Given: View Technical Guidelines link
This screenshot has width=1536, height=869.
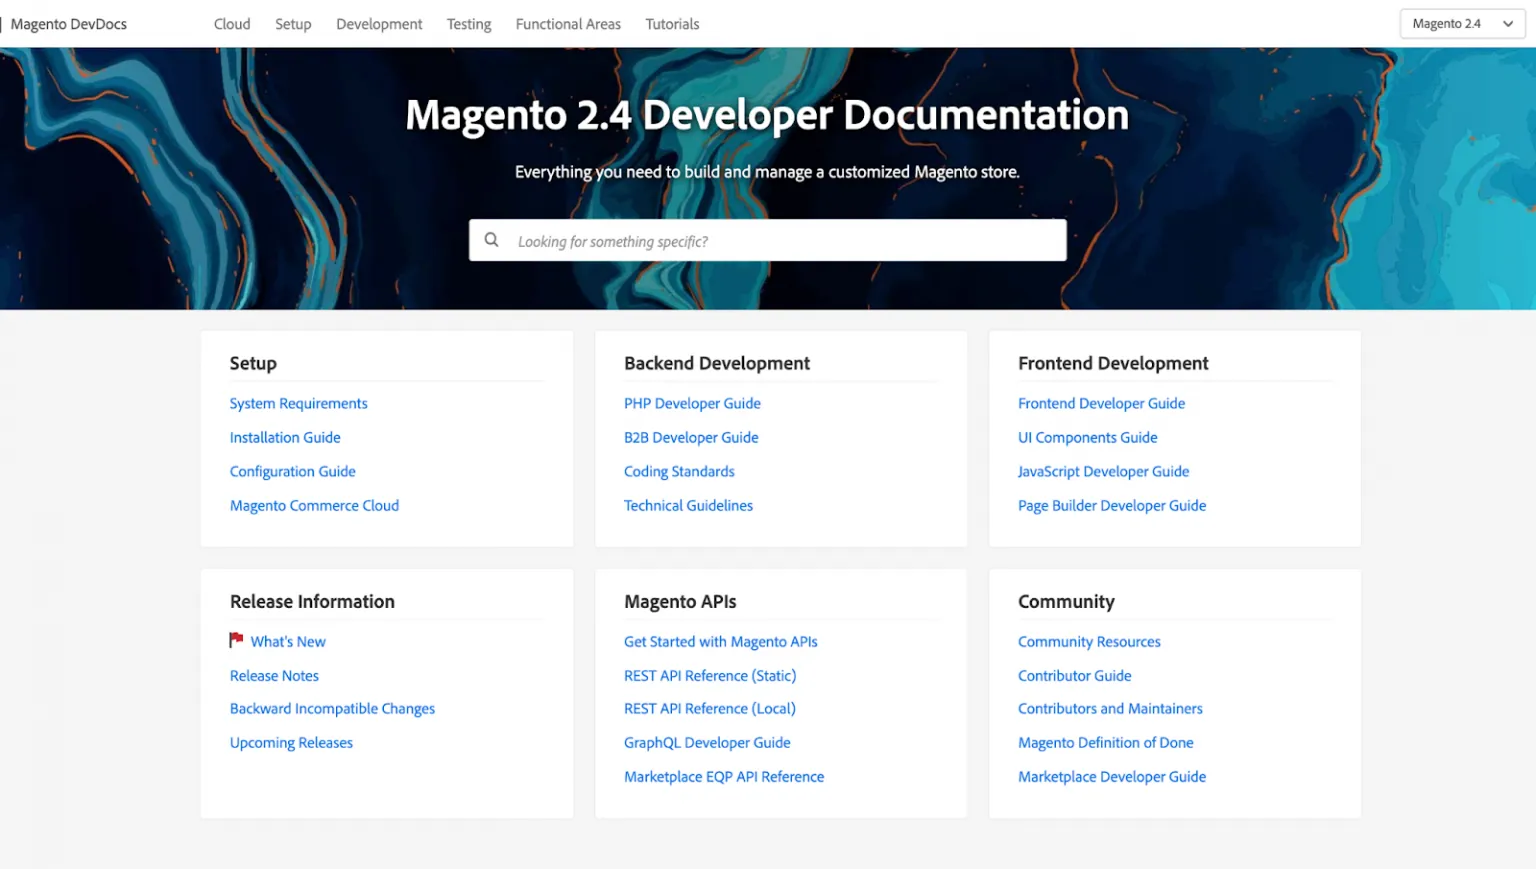Looking at the screenshot, I should (688, 505).
